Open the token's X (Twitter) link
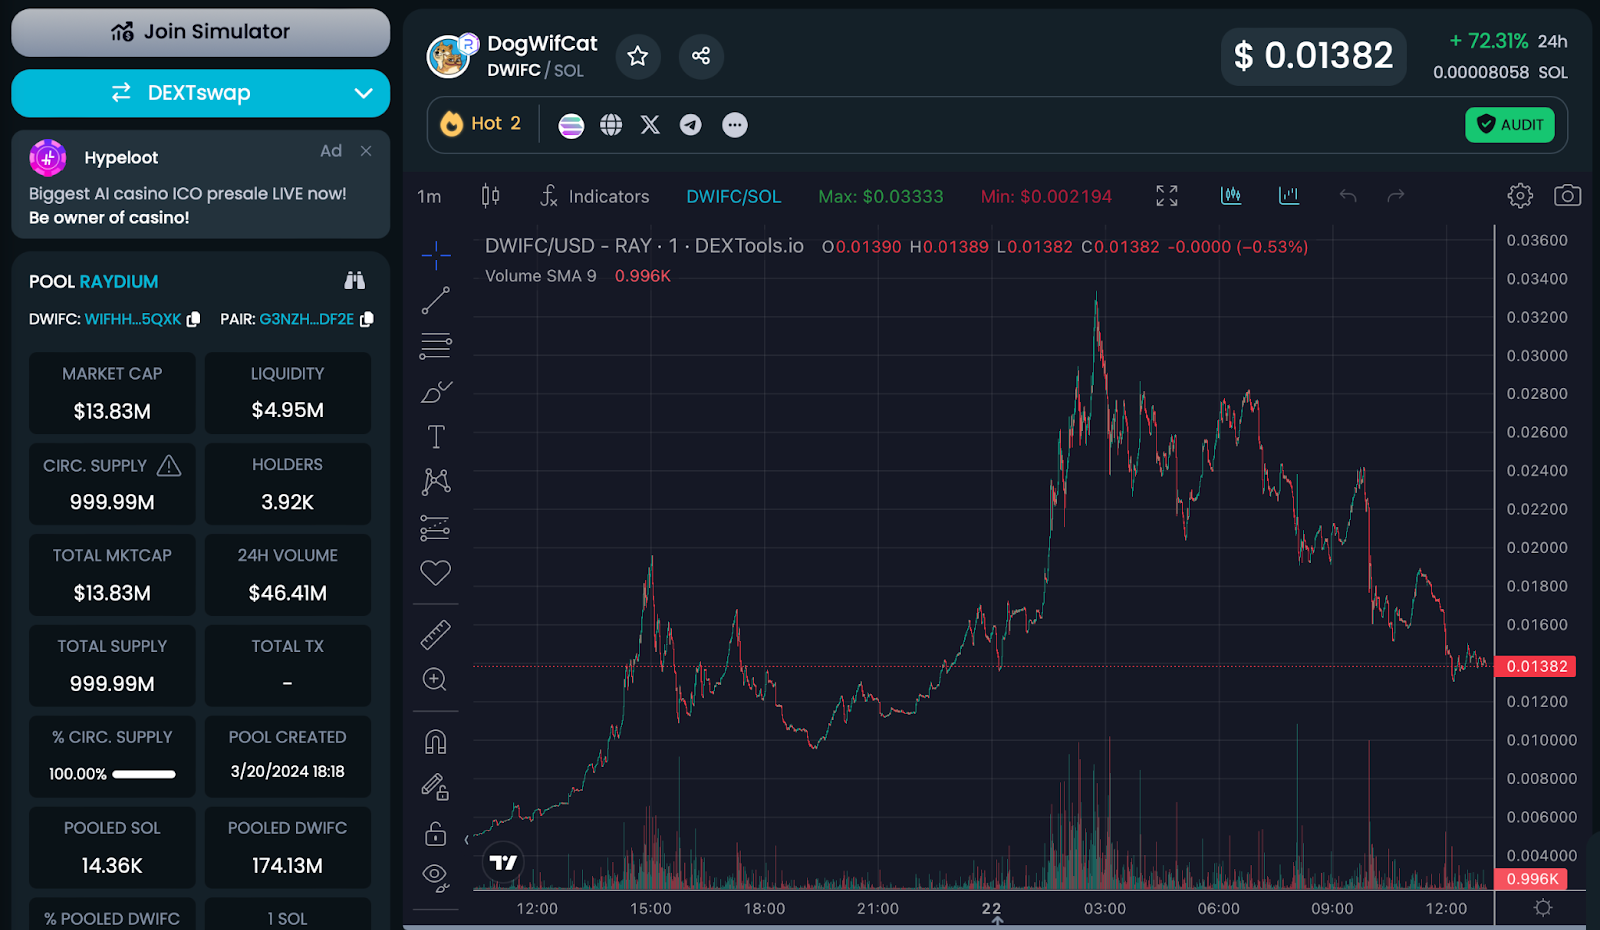The height and width of the screenshot is (930, 1600). [650, 125]
